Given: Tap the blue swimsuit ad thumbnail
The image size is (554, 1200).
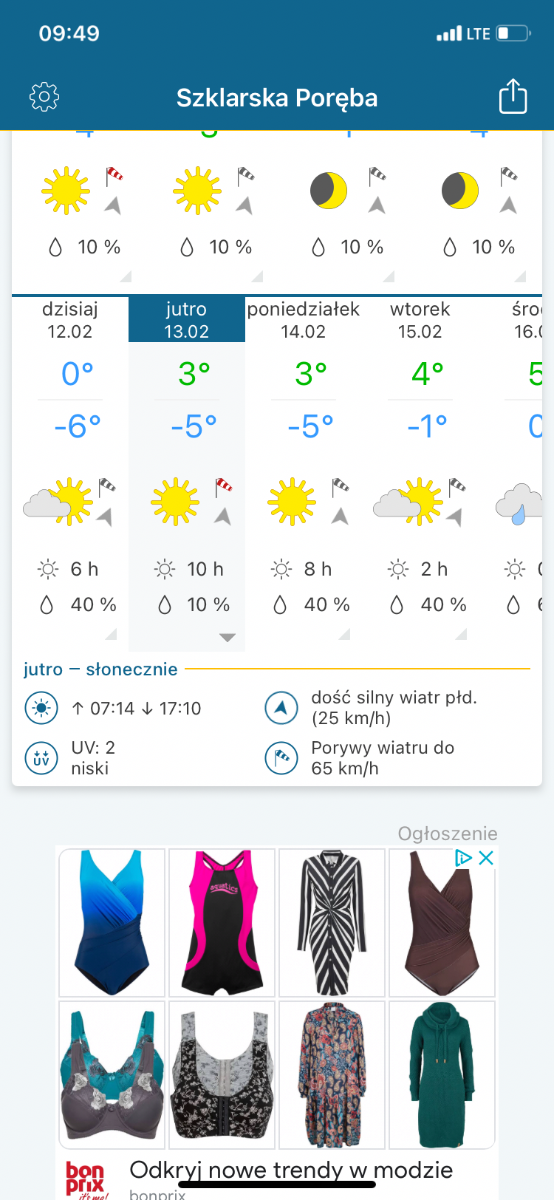Looking at the screenshot, I should 112,922.
